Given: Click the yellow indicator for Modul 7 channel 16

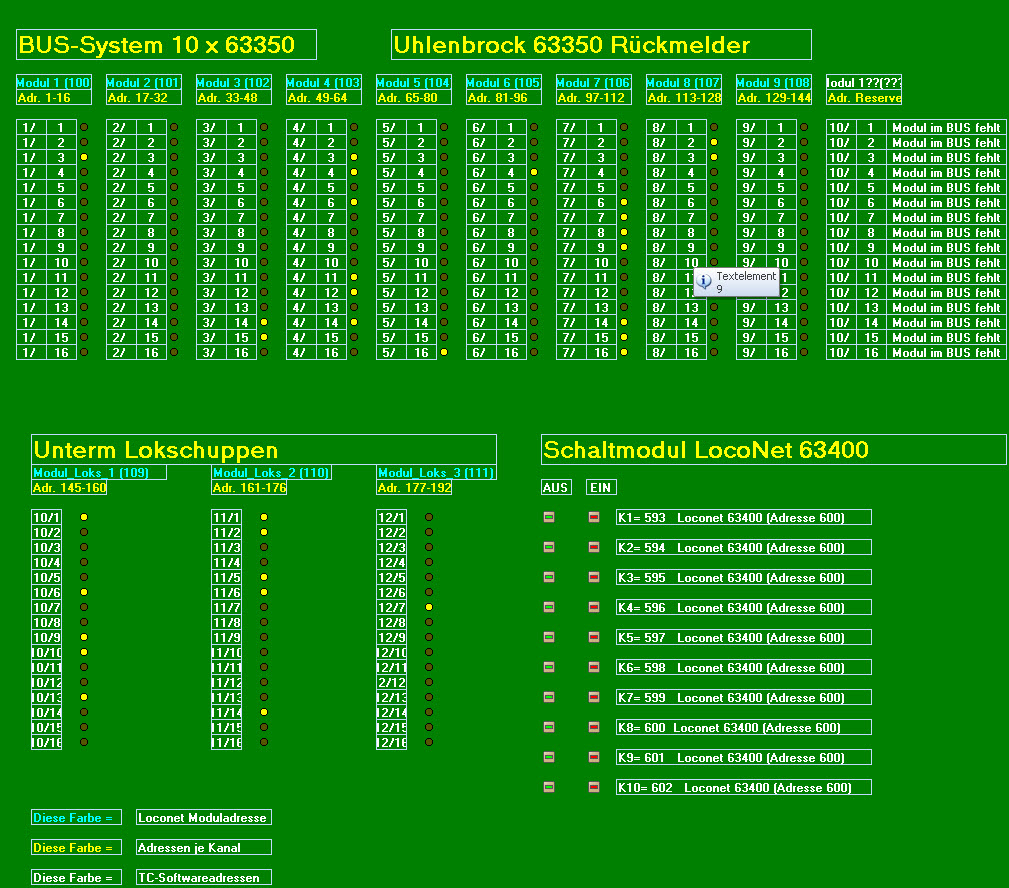Looking at the screenshot, I should pyautogui.click(x=624, y=352).
